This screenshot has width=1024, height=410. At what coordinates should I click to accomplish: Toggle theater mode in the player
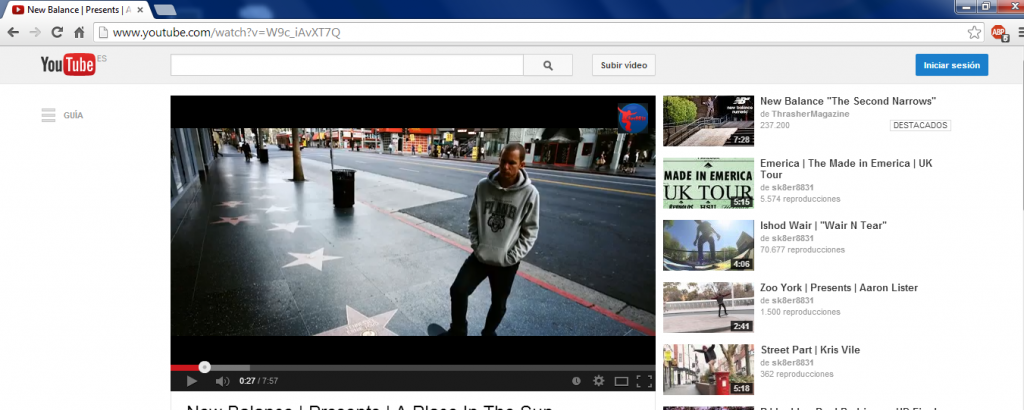click(x=622, y=381)
